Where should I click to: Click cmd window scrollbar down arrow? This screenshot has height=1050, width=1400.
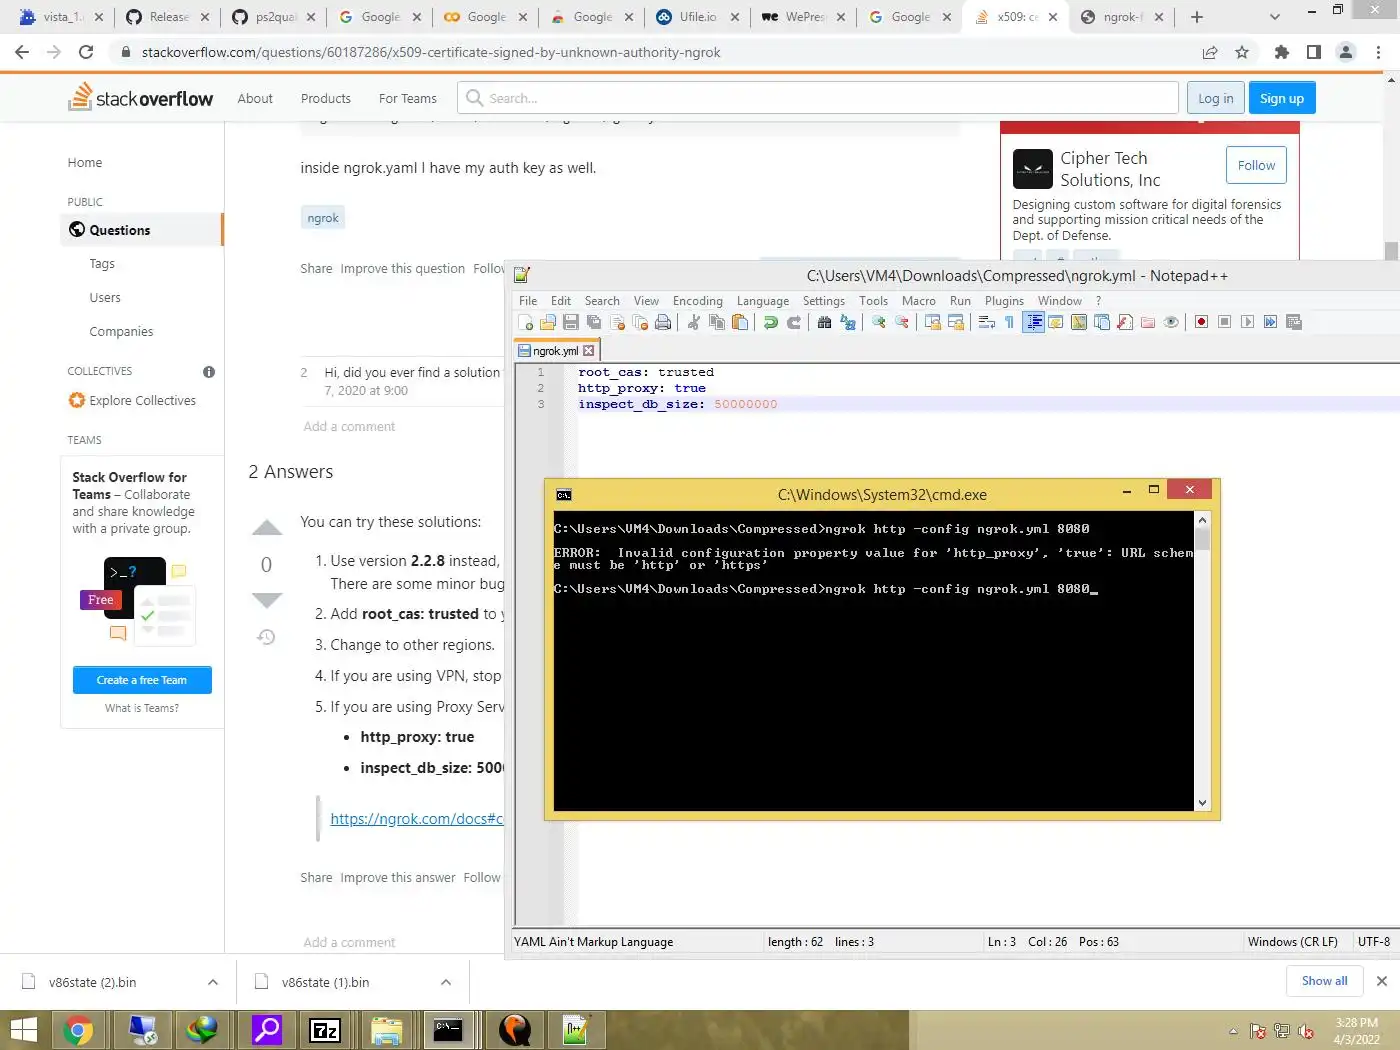point(1202,802)
